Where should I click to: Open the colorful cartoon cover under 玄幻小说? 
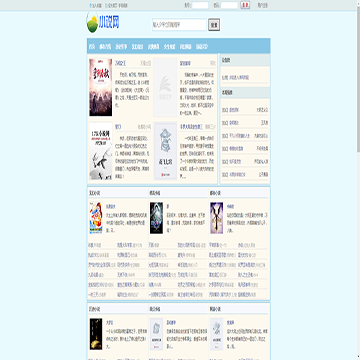[96, 218]
